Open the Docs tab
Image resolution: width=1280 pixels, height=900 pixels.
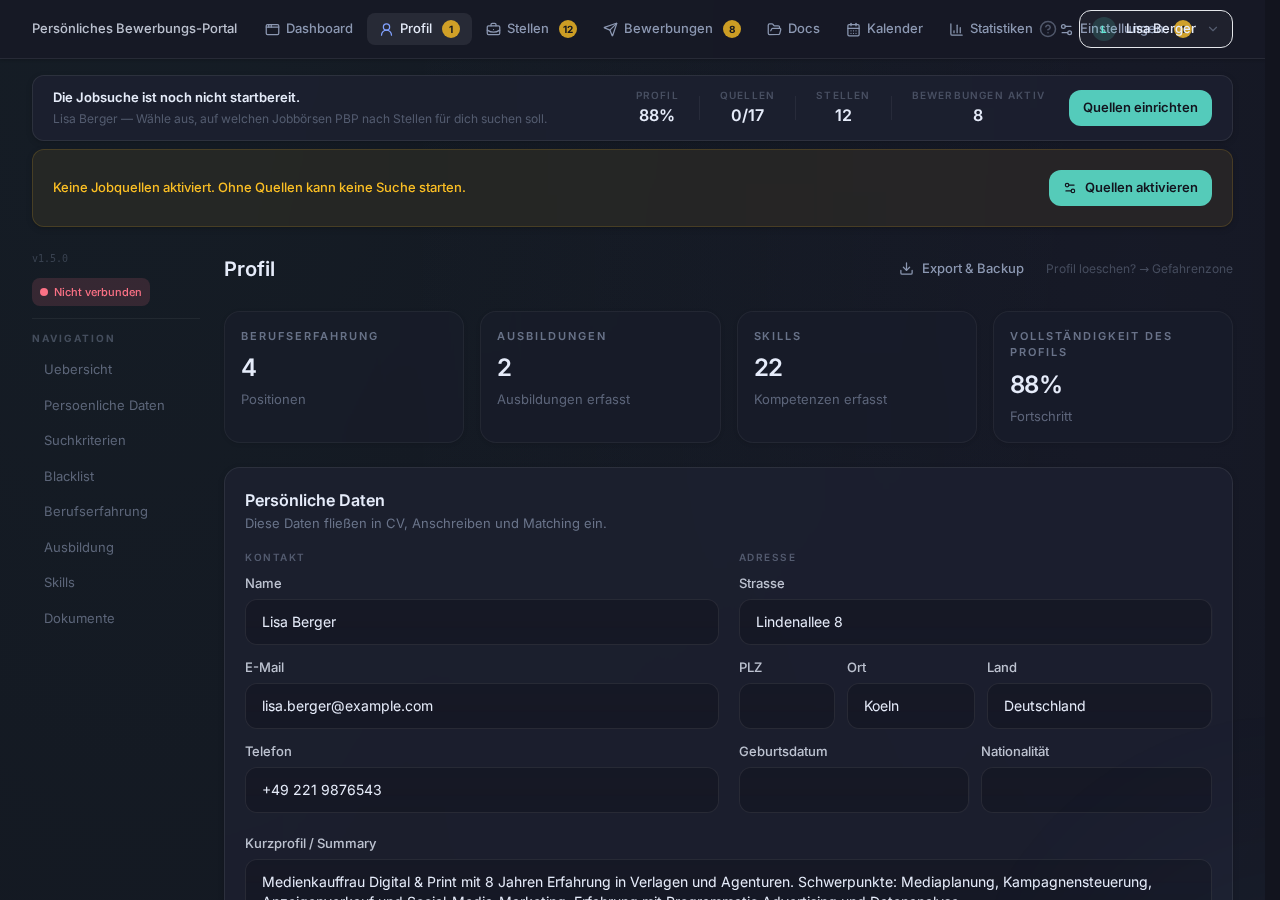point(793,29)
